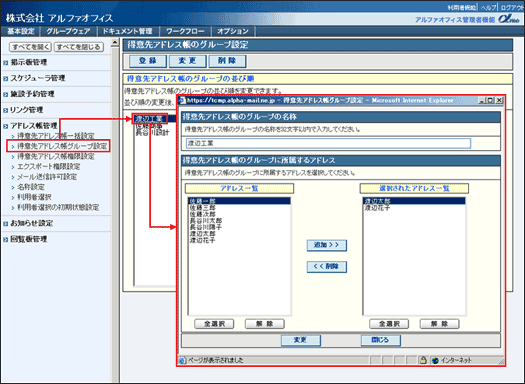Click the padlock icon in popup status bar
This screenshot has height=384, width=525.
[x=423, y=360]
